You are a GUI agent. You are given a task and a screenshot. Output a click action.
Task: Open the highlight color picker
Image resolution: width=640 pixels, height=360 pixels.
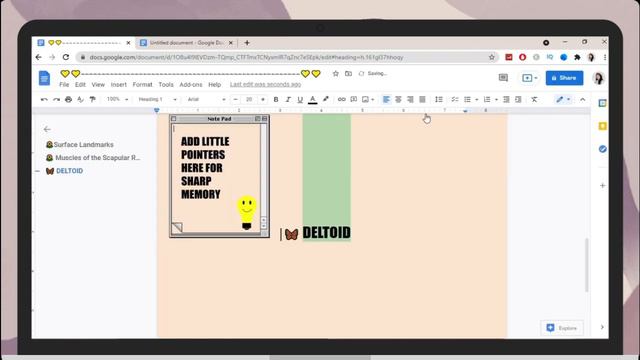[x=325, y=99]
